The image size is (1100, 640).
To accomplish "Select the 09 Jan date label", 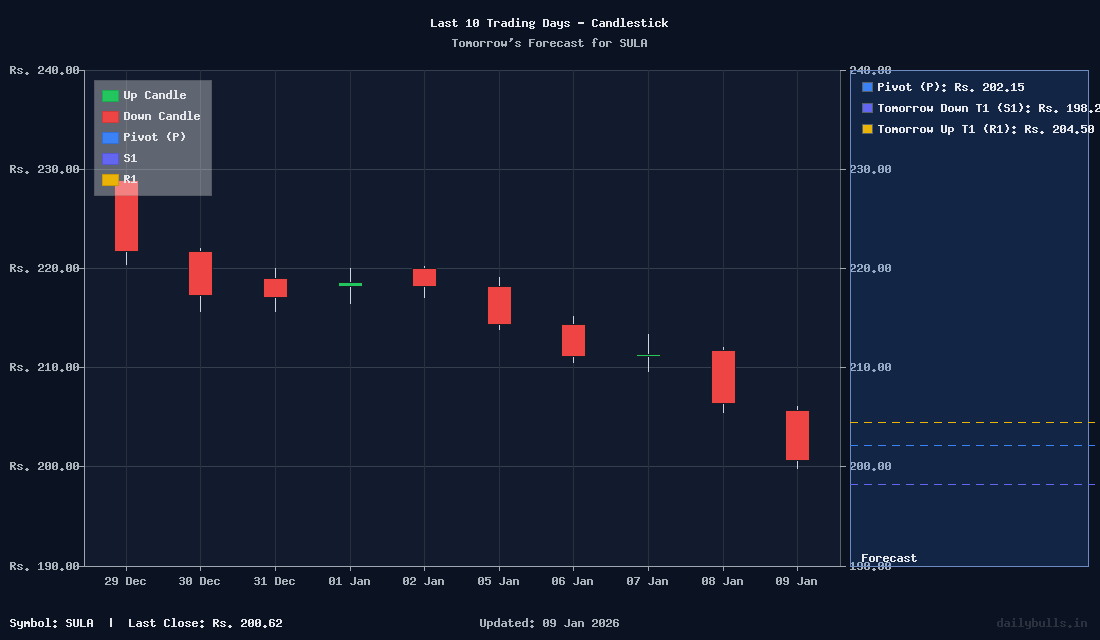I will pos(797,581).
